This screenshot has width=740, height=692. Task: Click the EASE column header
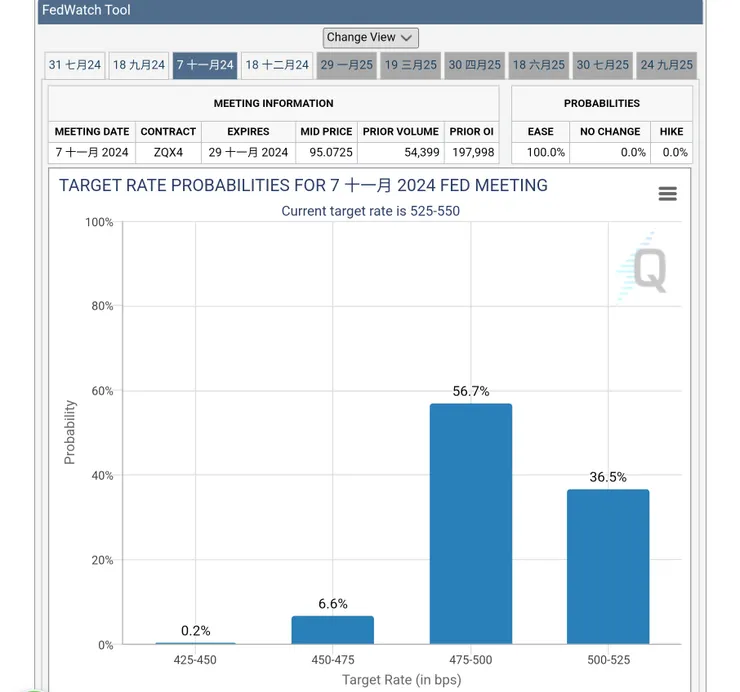pyautogui.click(x=540, y=132)
